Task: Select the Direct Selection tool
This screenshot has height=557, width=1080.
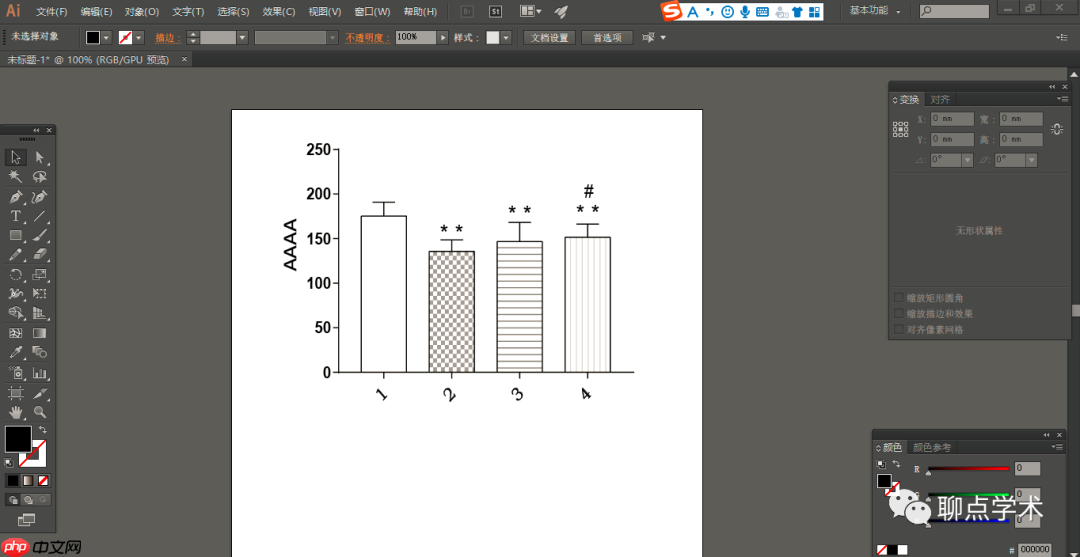Action: pos(40,157)
